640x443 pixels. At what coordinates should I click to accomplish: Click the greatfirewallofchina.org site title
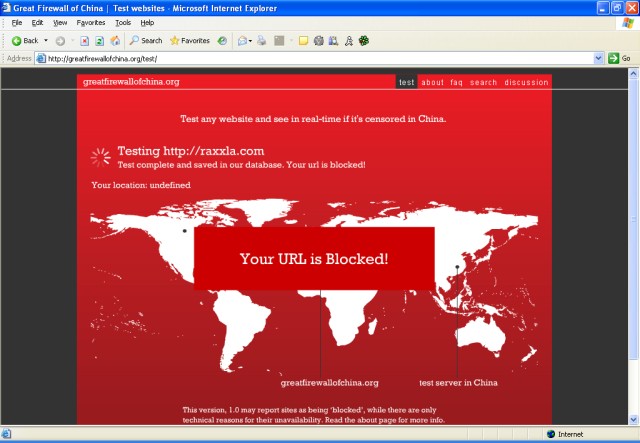(x=131, y=82)
